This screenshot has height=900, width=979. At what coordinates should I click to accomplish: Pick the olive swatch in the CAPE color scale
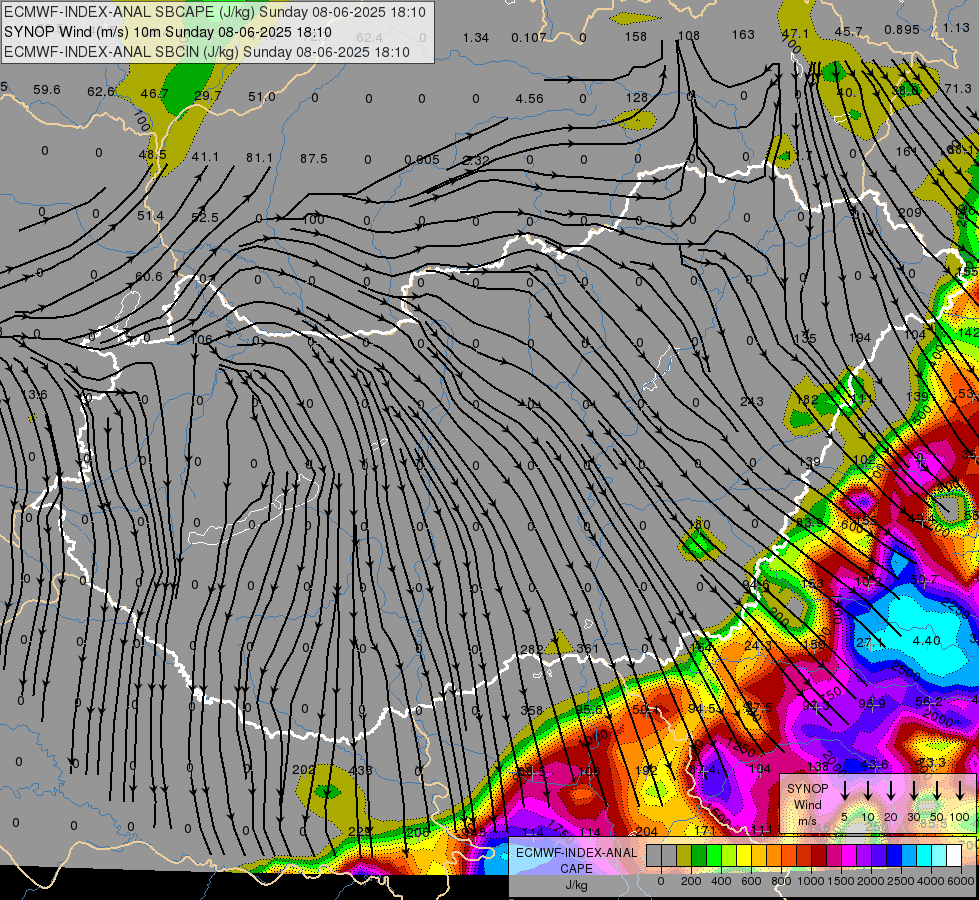[684, 856]
